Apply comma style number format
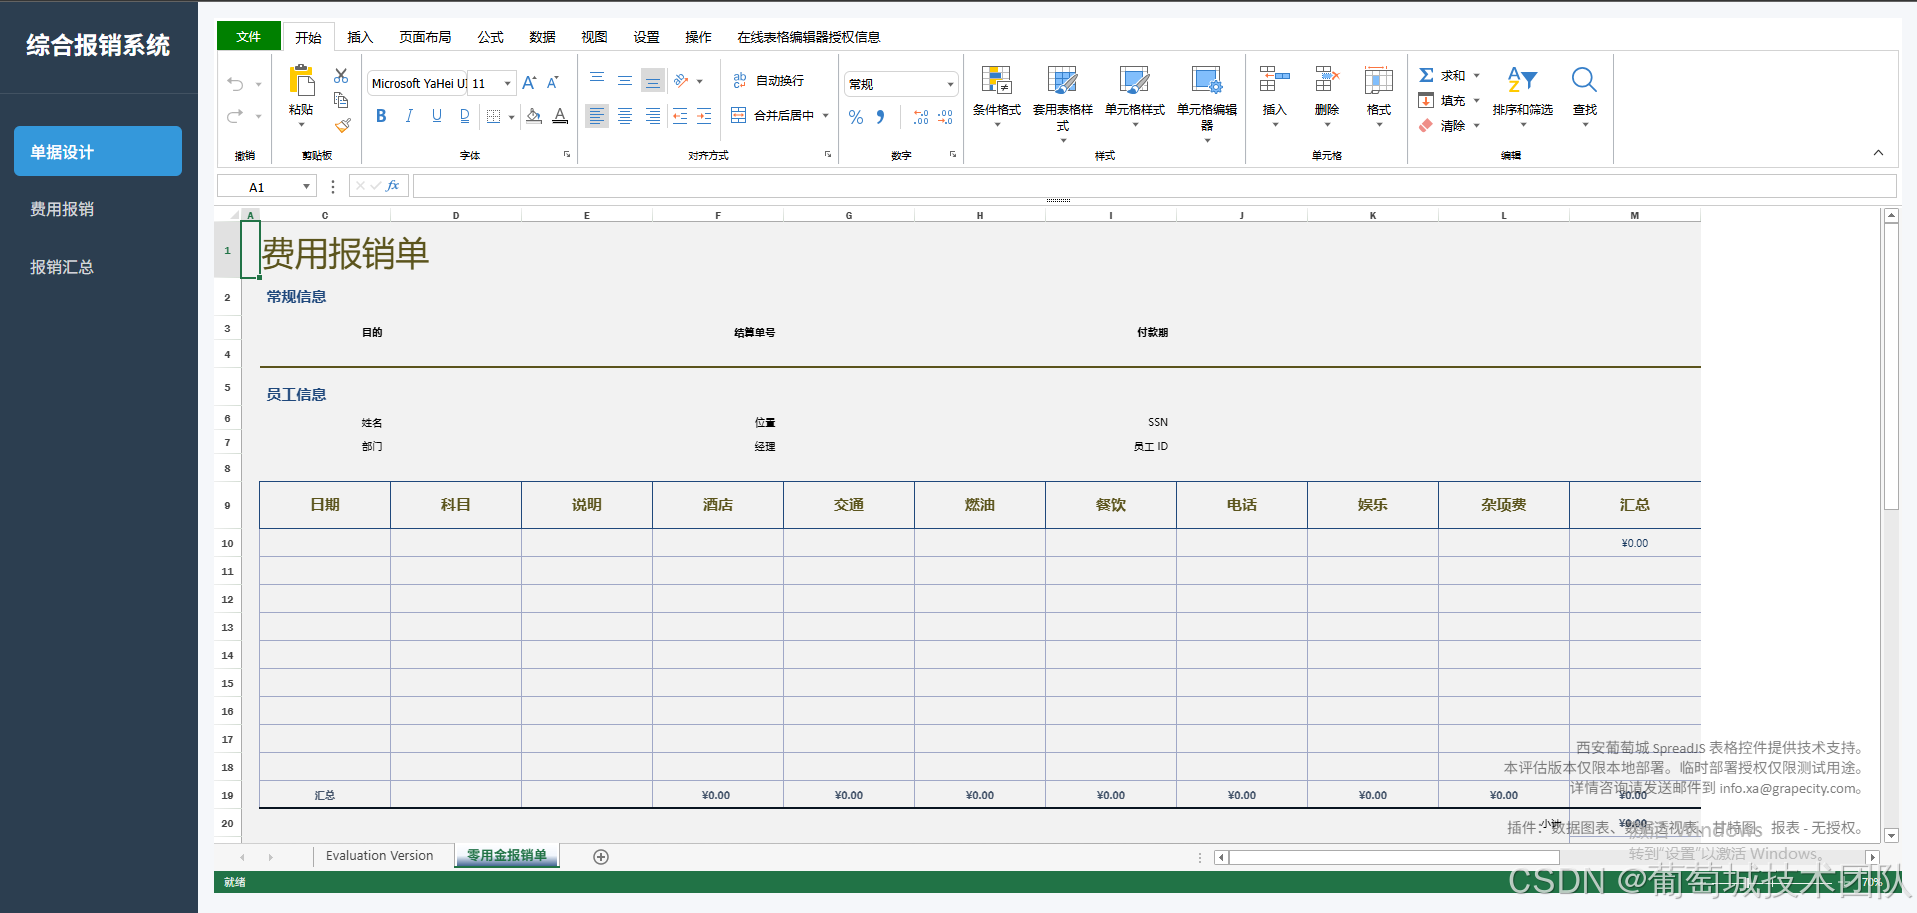 (881, 117)
